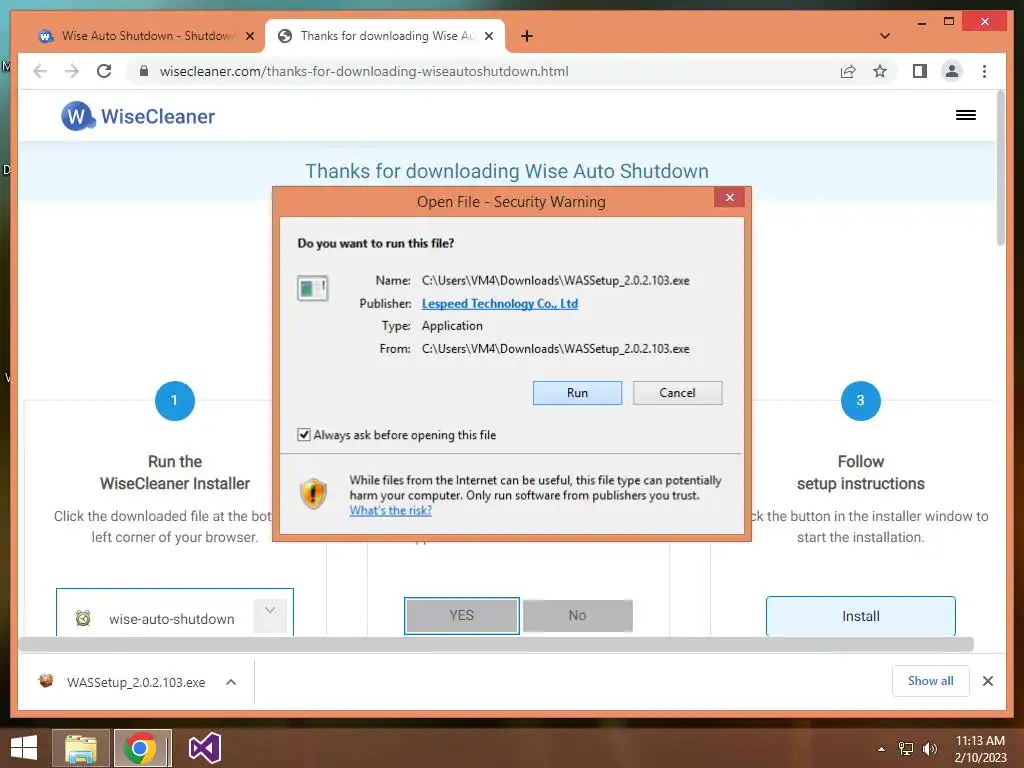Click the No button on the page

[x=577, y=615]
